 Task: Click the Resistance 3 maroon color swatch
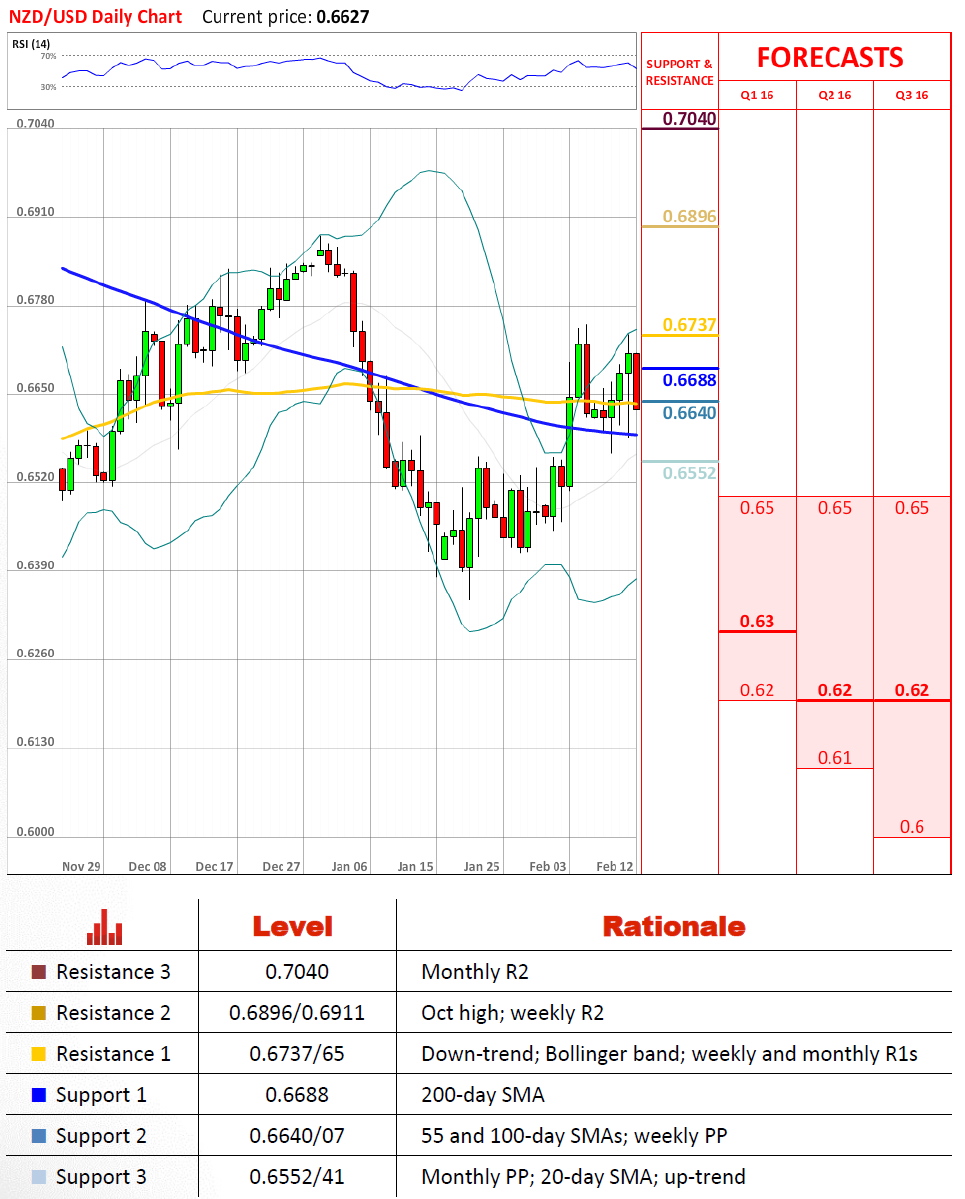click(x=38, y=972)
